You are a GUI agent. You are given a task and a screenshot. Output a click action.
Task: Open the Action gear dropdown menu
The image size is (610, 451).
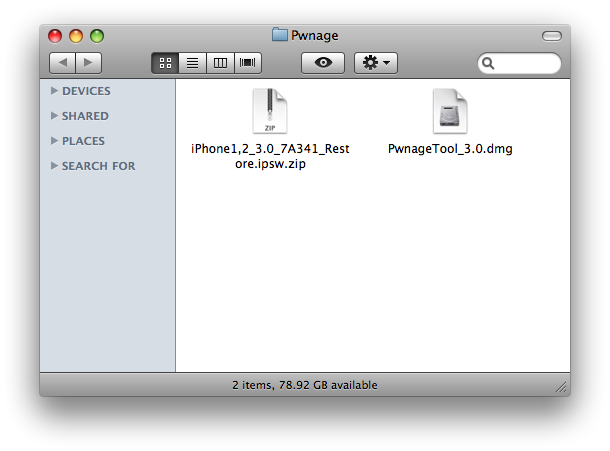pyautogui.click(x=376, y=63)
